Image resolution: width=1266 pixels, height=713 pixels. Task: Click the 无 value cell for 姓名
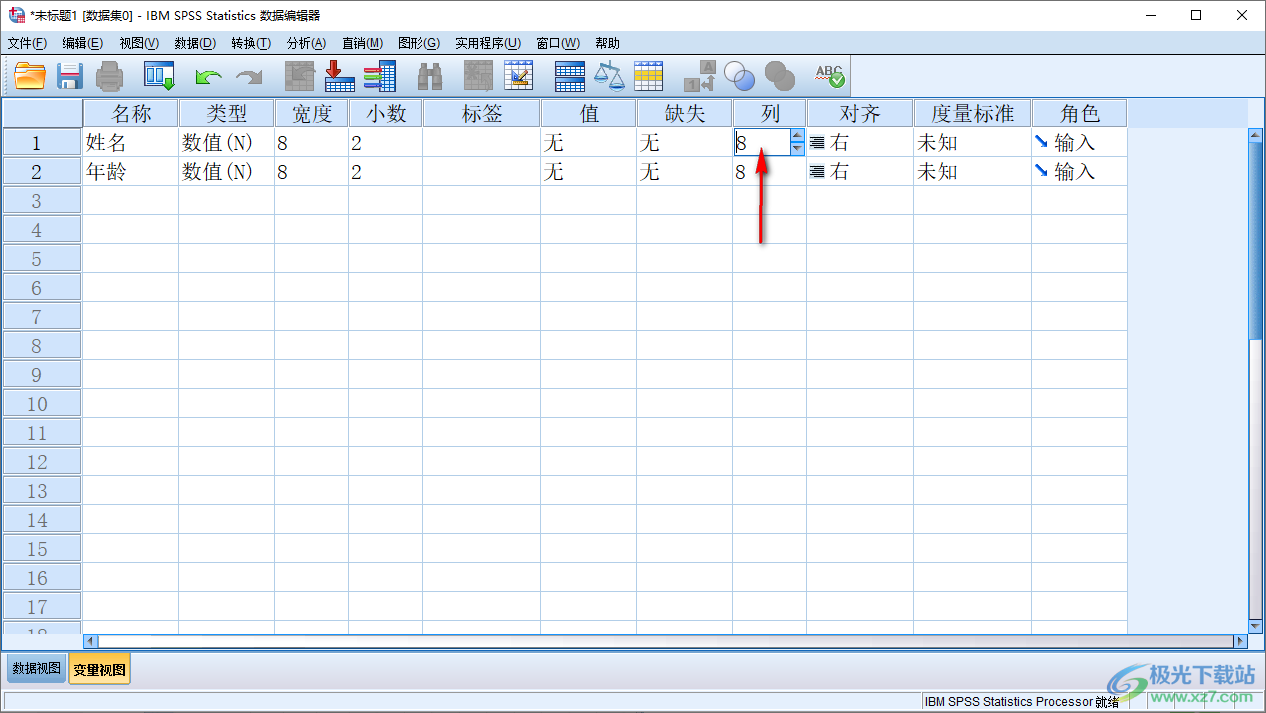[x=588, y=142]
